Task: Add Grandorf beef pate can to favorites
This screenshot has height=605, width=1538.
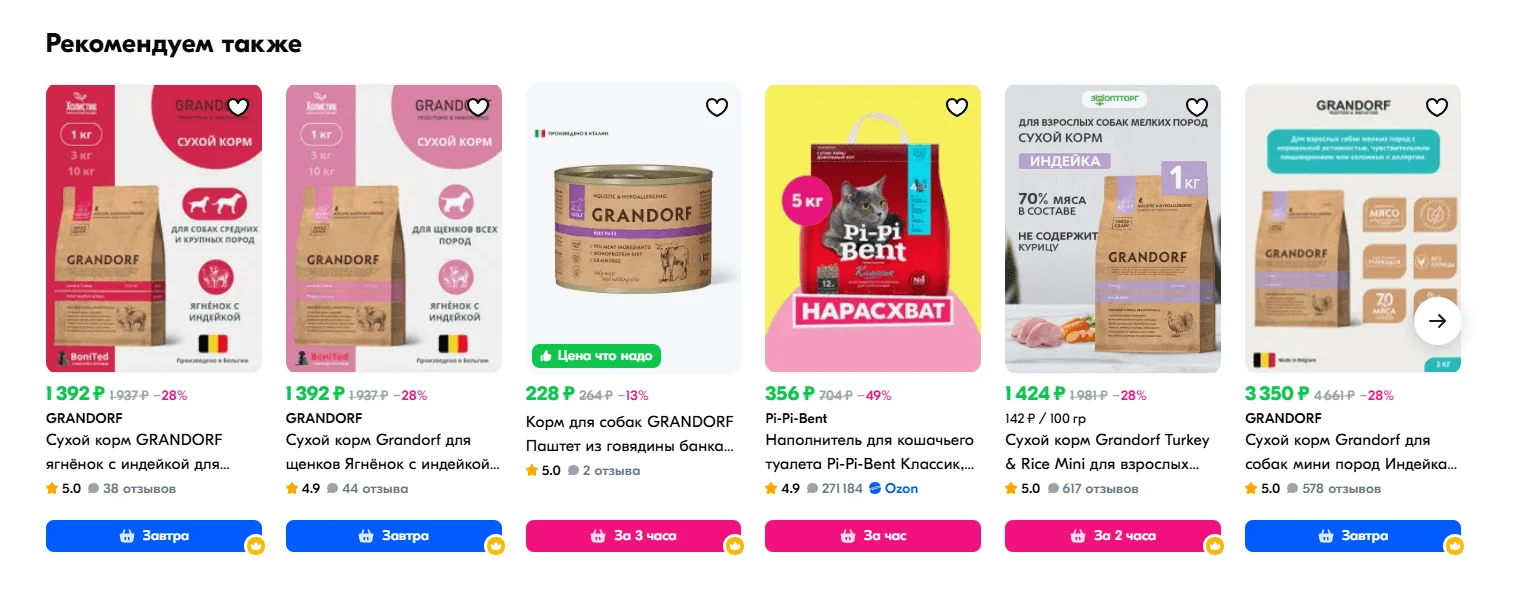Action: point(717,108)
